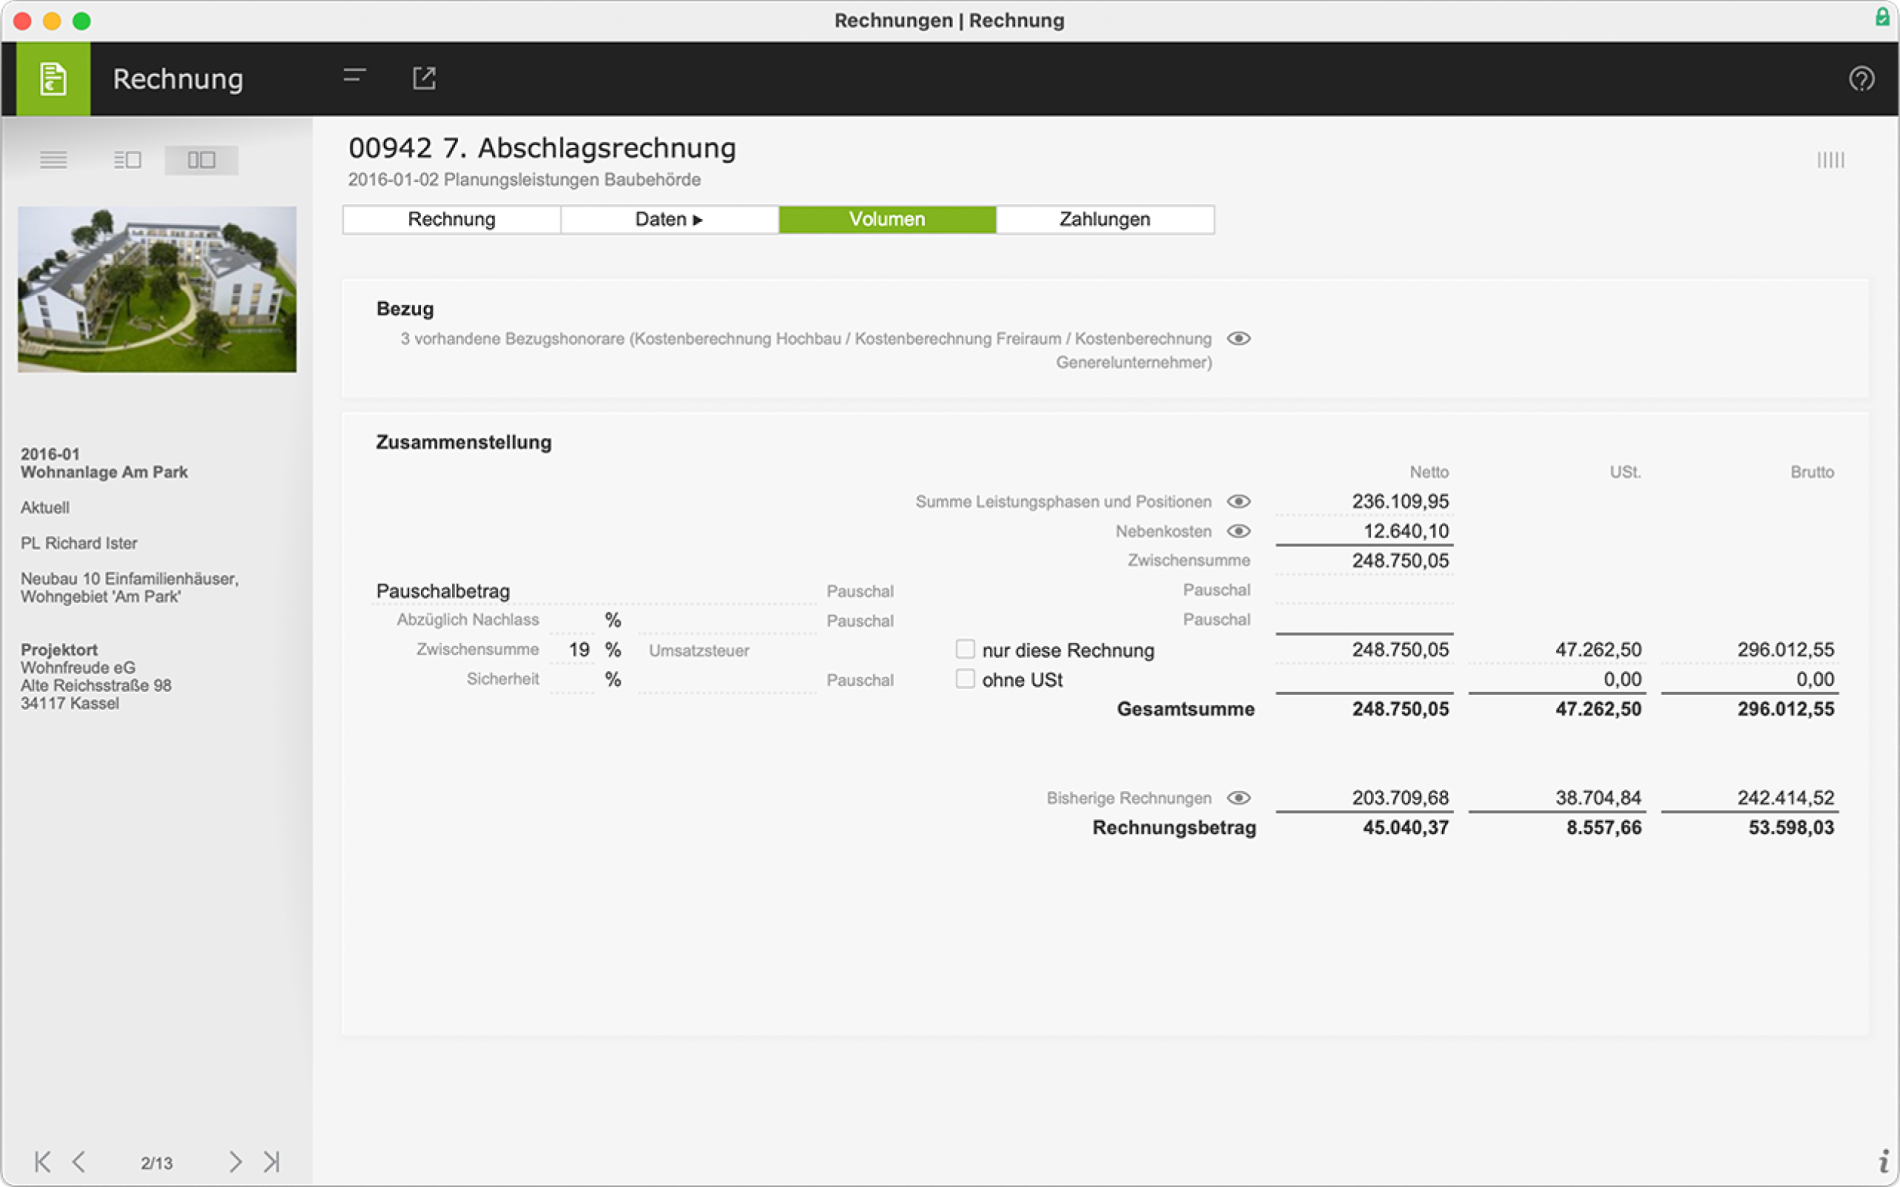Show Summe Leistungsphasen und Positionen details eye
Image resolution: width=1900 pixels, height=1187 pixels.
click(1238, 501)
